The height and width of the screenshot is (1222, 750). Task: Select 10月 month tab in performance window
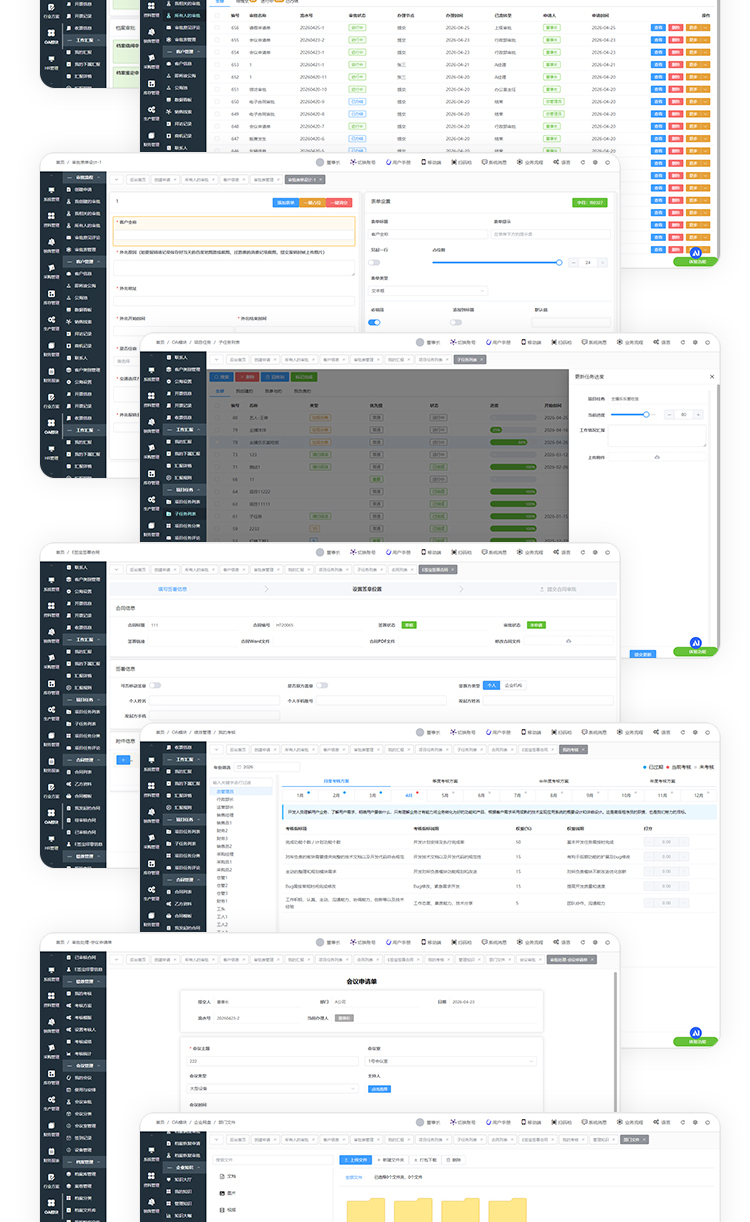626,795
